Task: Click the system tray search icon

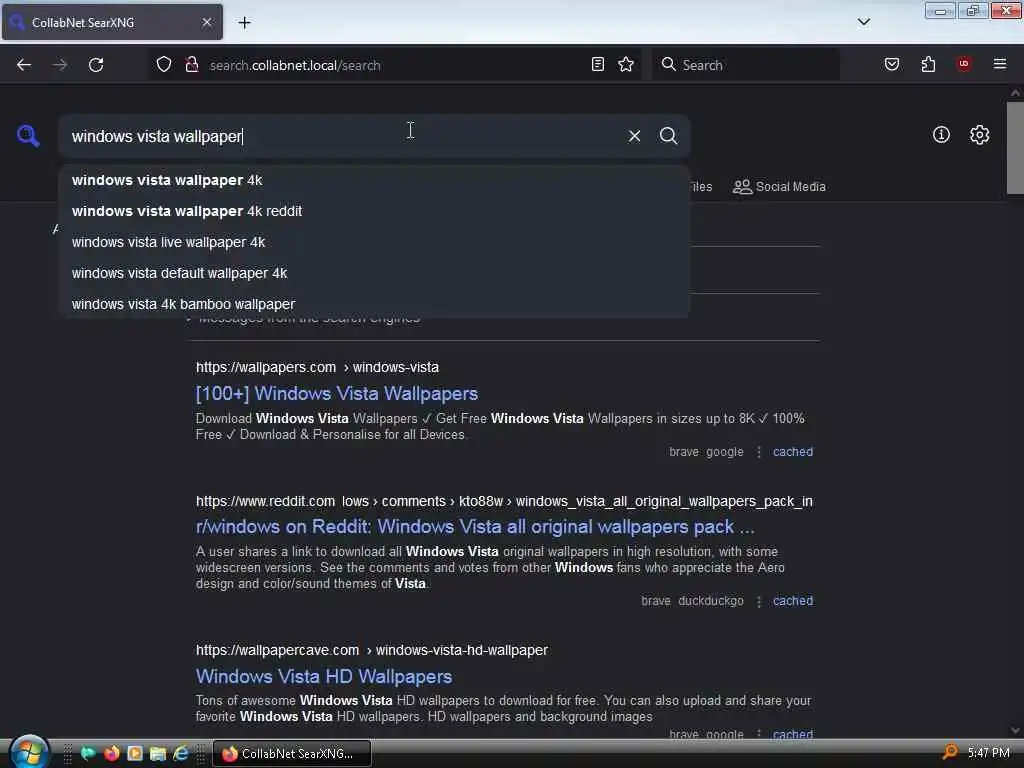Action: pos(950,752)
